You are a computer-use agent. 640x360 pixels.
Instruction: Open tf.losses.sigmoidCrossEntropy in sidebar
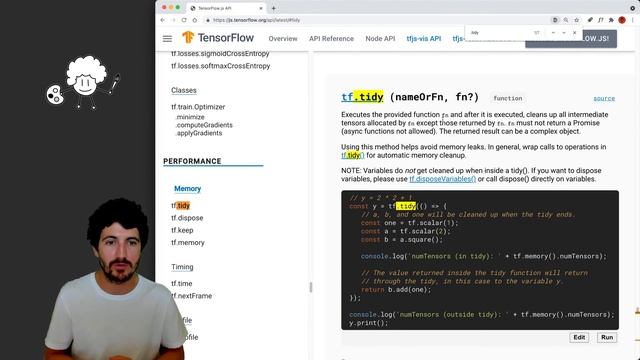pyautogui.click(x=220, y=53)
